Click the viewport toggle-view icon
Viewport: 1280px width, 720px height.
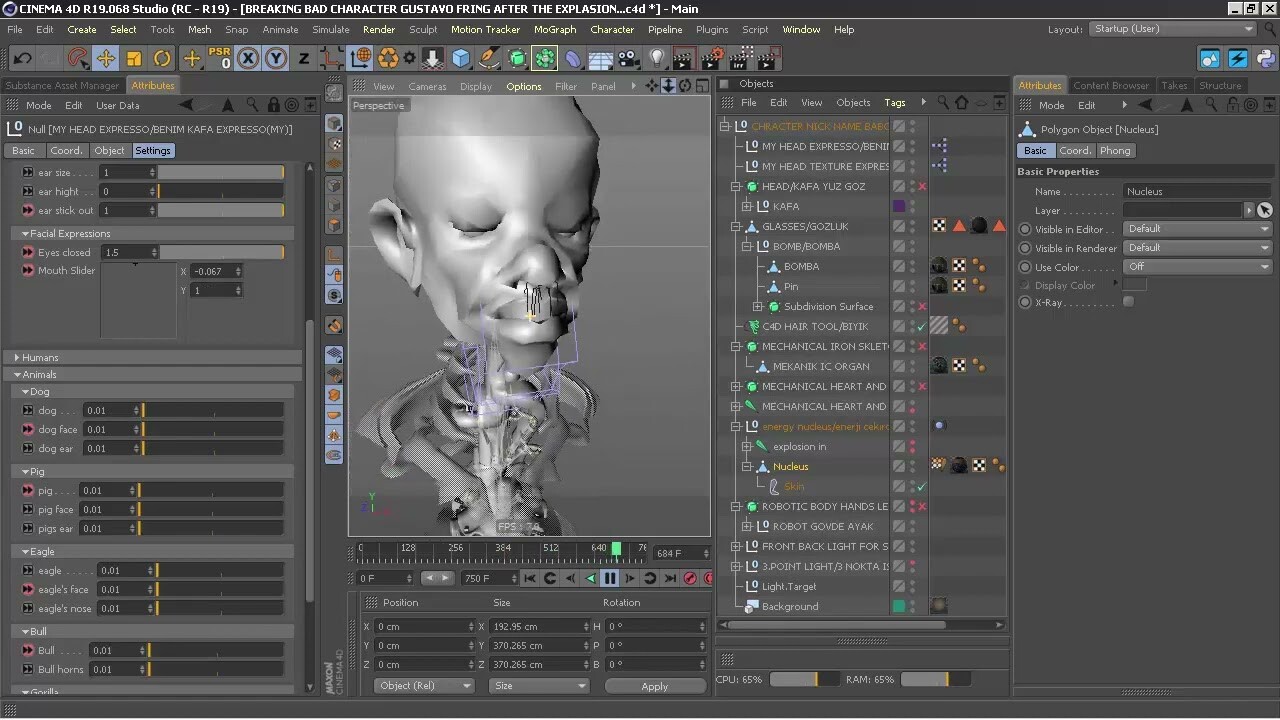(x=702, y=86)
